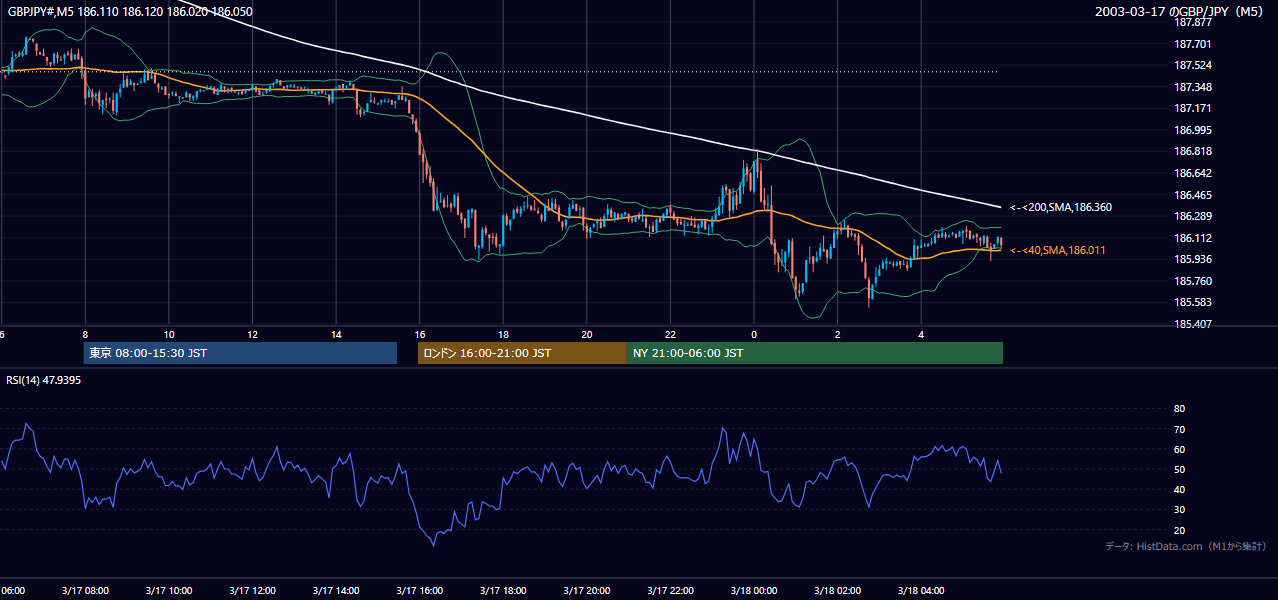1278x600 pixels.
Task: Click the HistData.com data source credit
Action: 1186,546
